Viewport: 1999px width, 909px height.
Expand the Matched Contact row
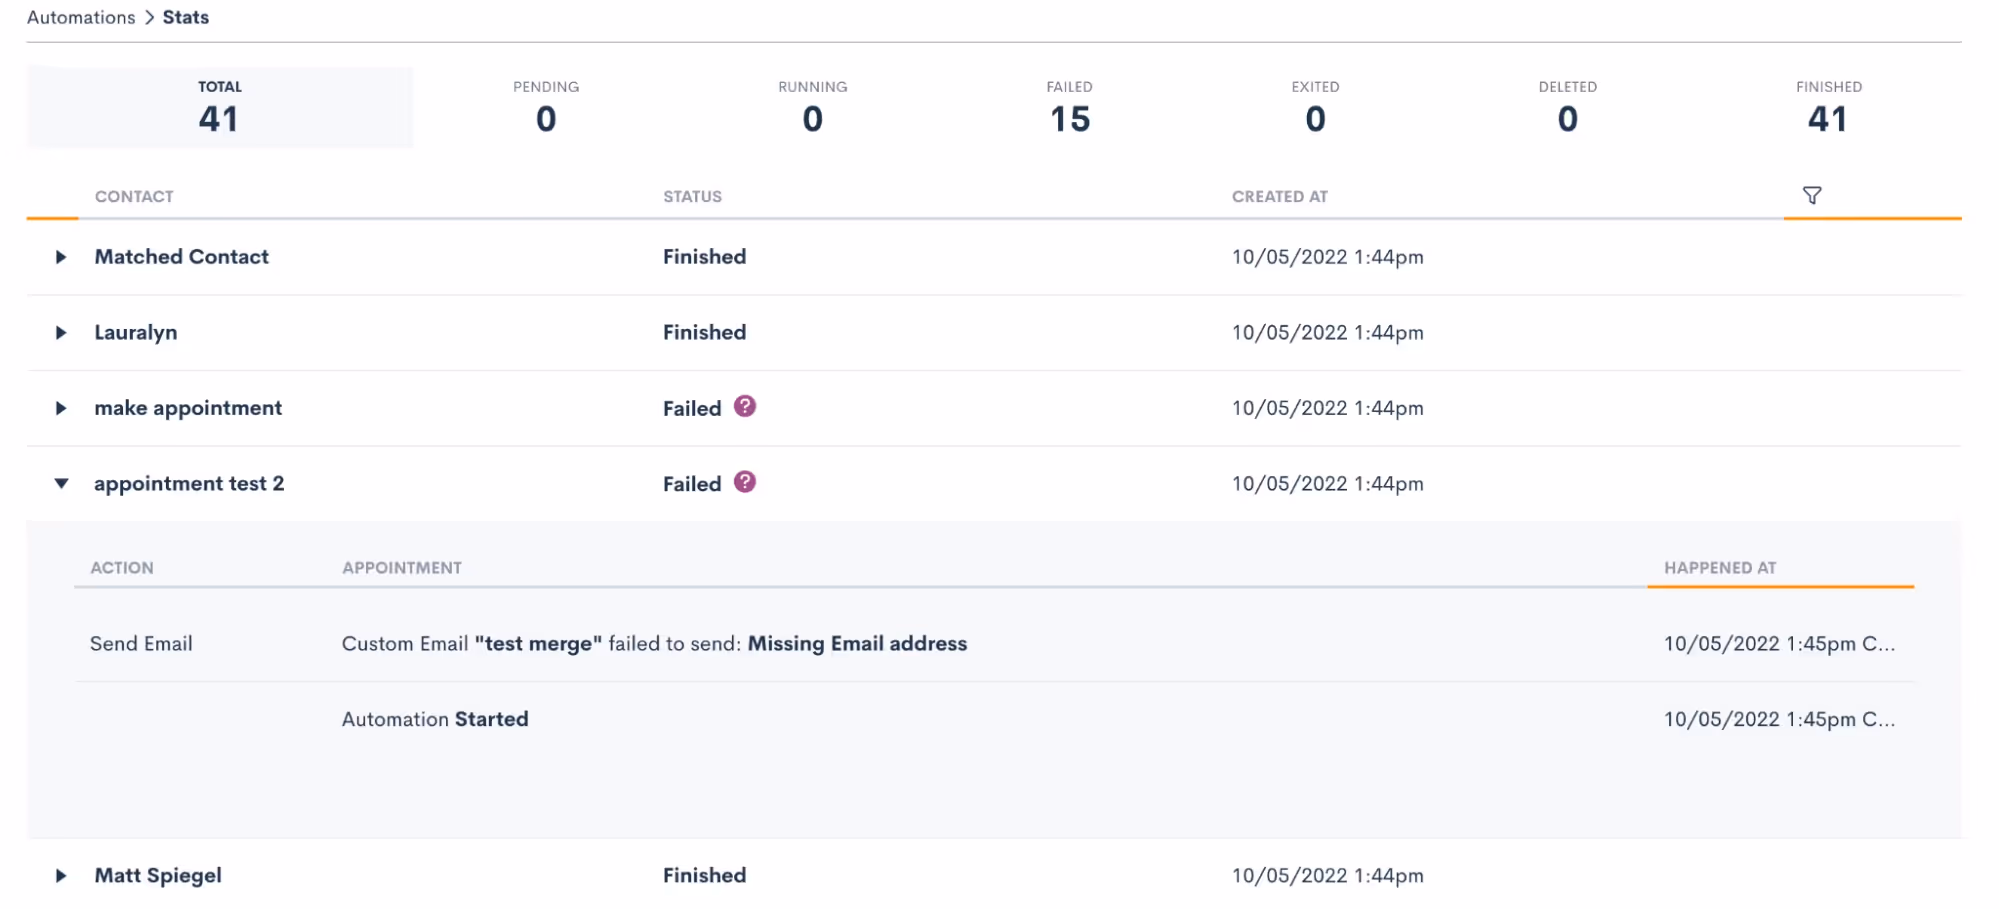tap(61, 257)
